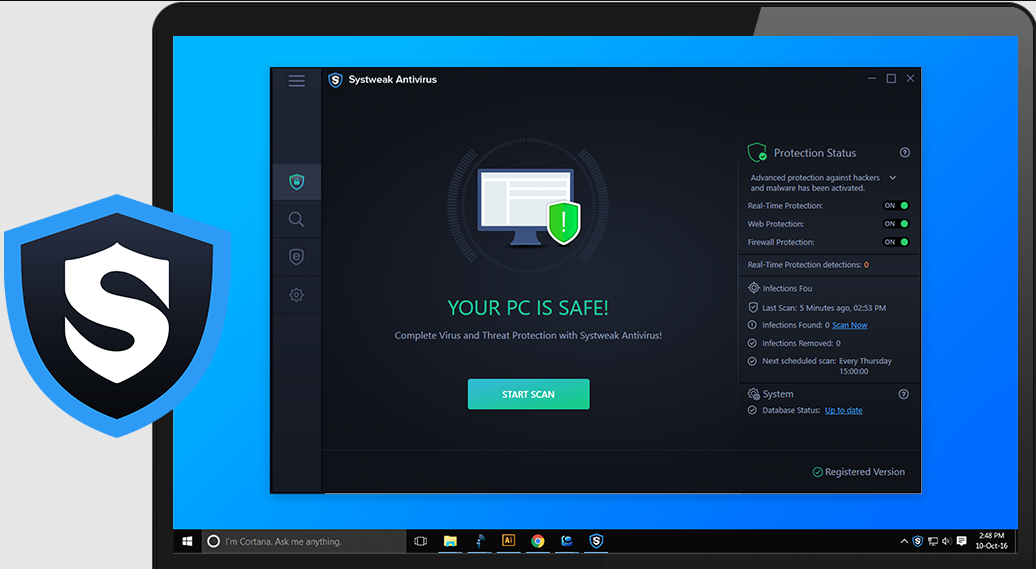Open the Settings gear sidebar icon
1036x569 pixels.
click(297, 295)
